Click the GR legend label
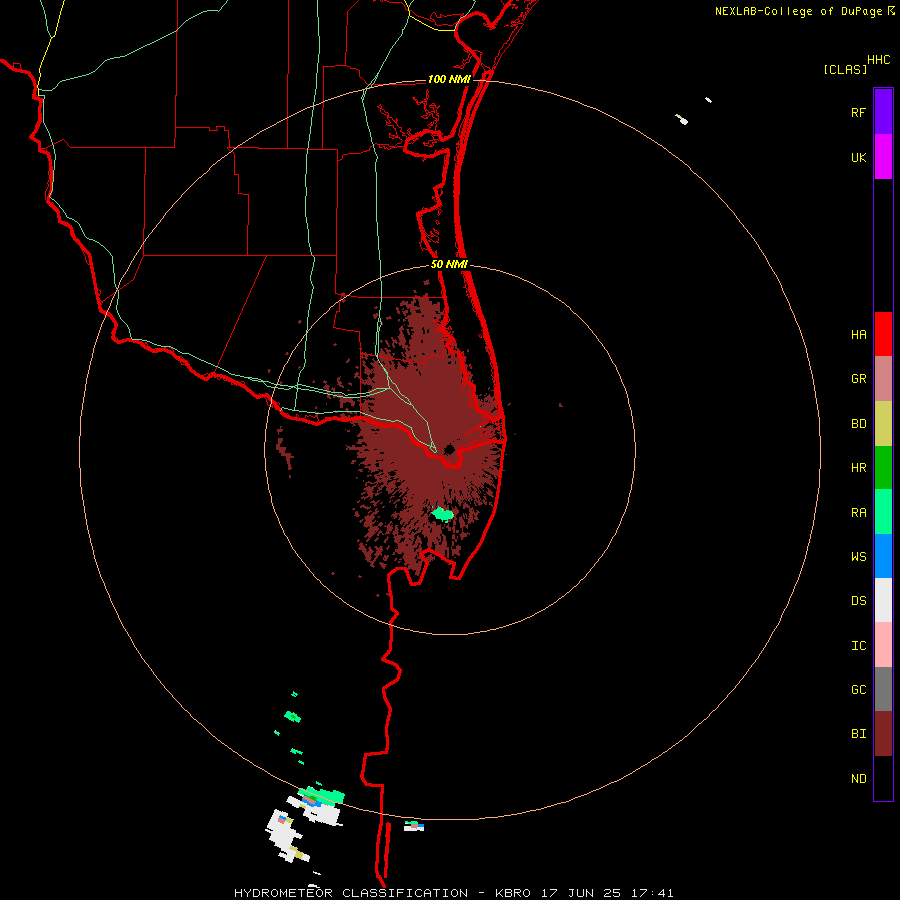The image size is (900, 900). (858, 379)
